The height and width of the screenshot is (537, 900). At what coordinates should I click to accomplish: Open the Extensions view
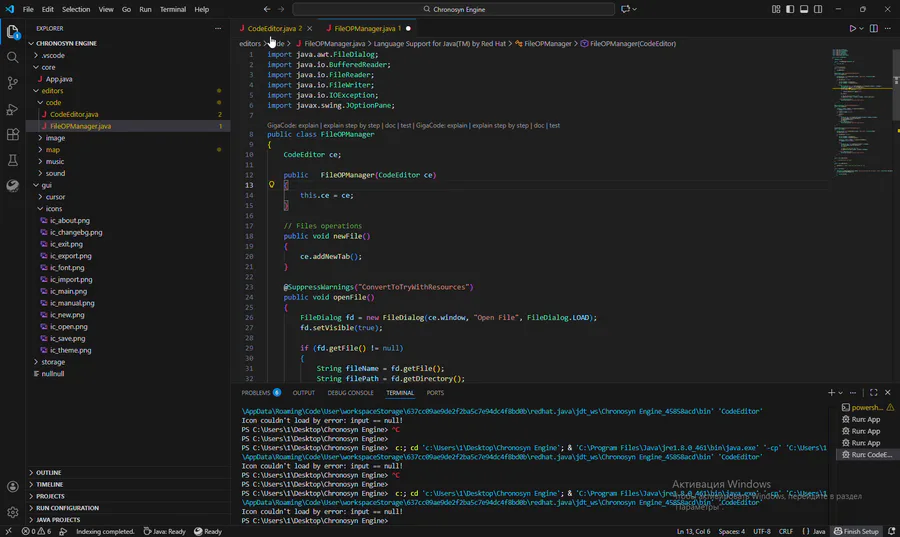coord(13,134)
